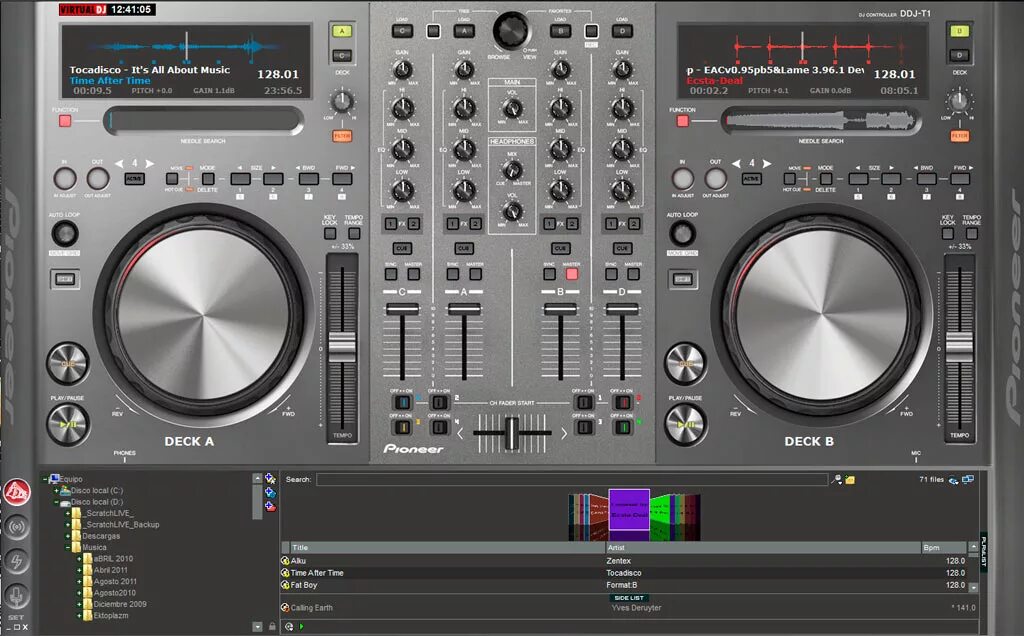Click Deck A loop IN button
Viewport: 1024px width, 636px height.
65,178
